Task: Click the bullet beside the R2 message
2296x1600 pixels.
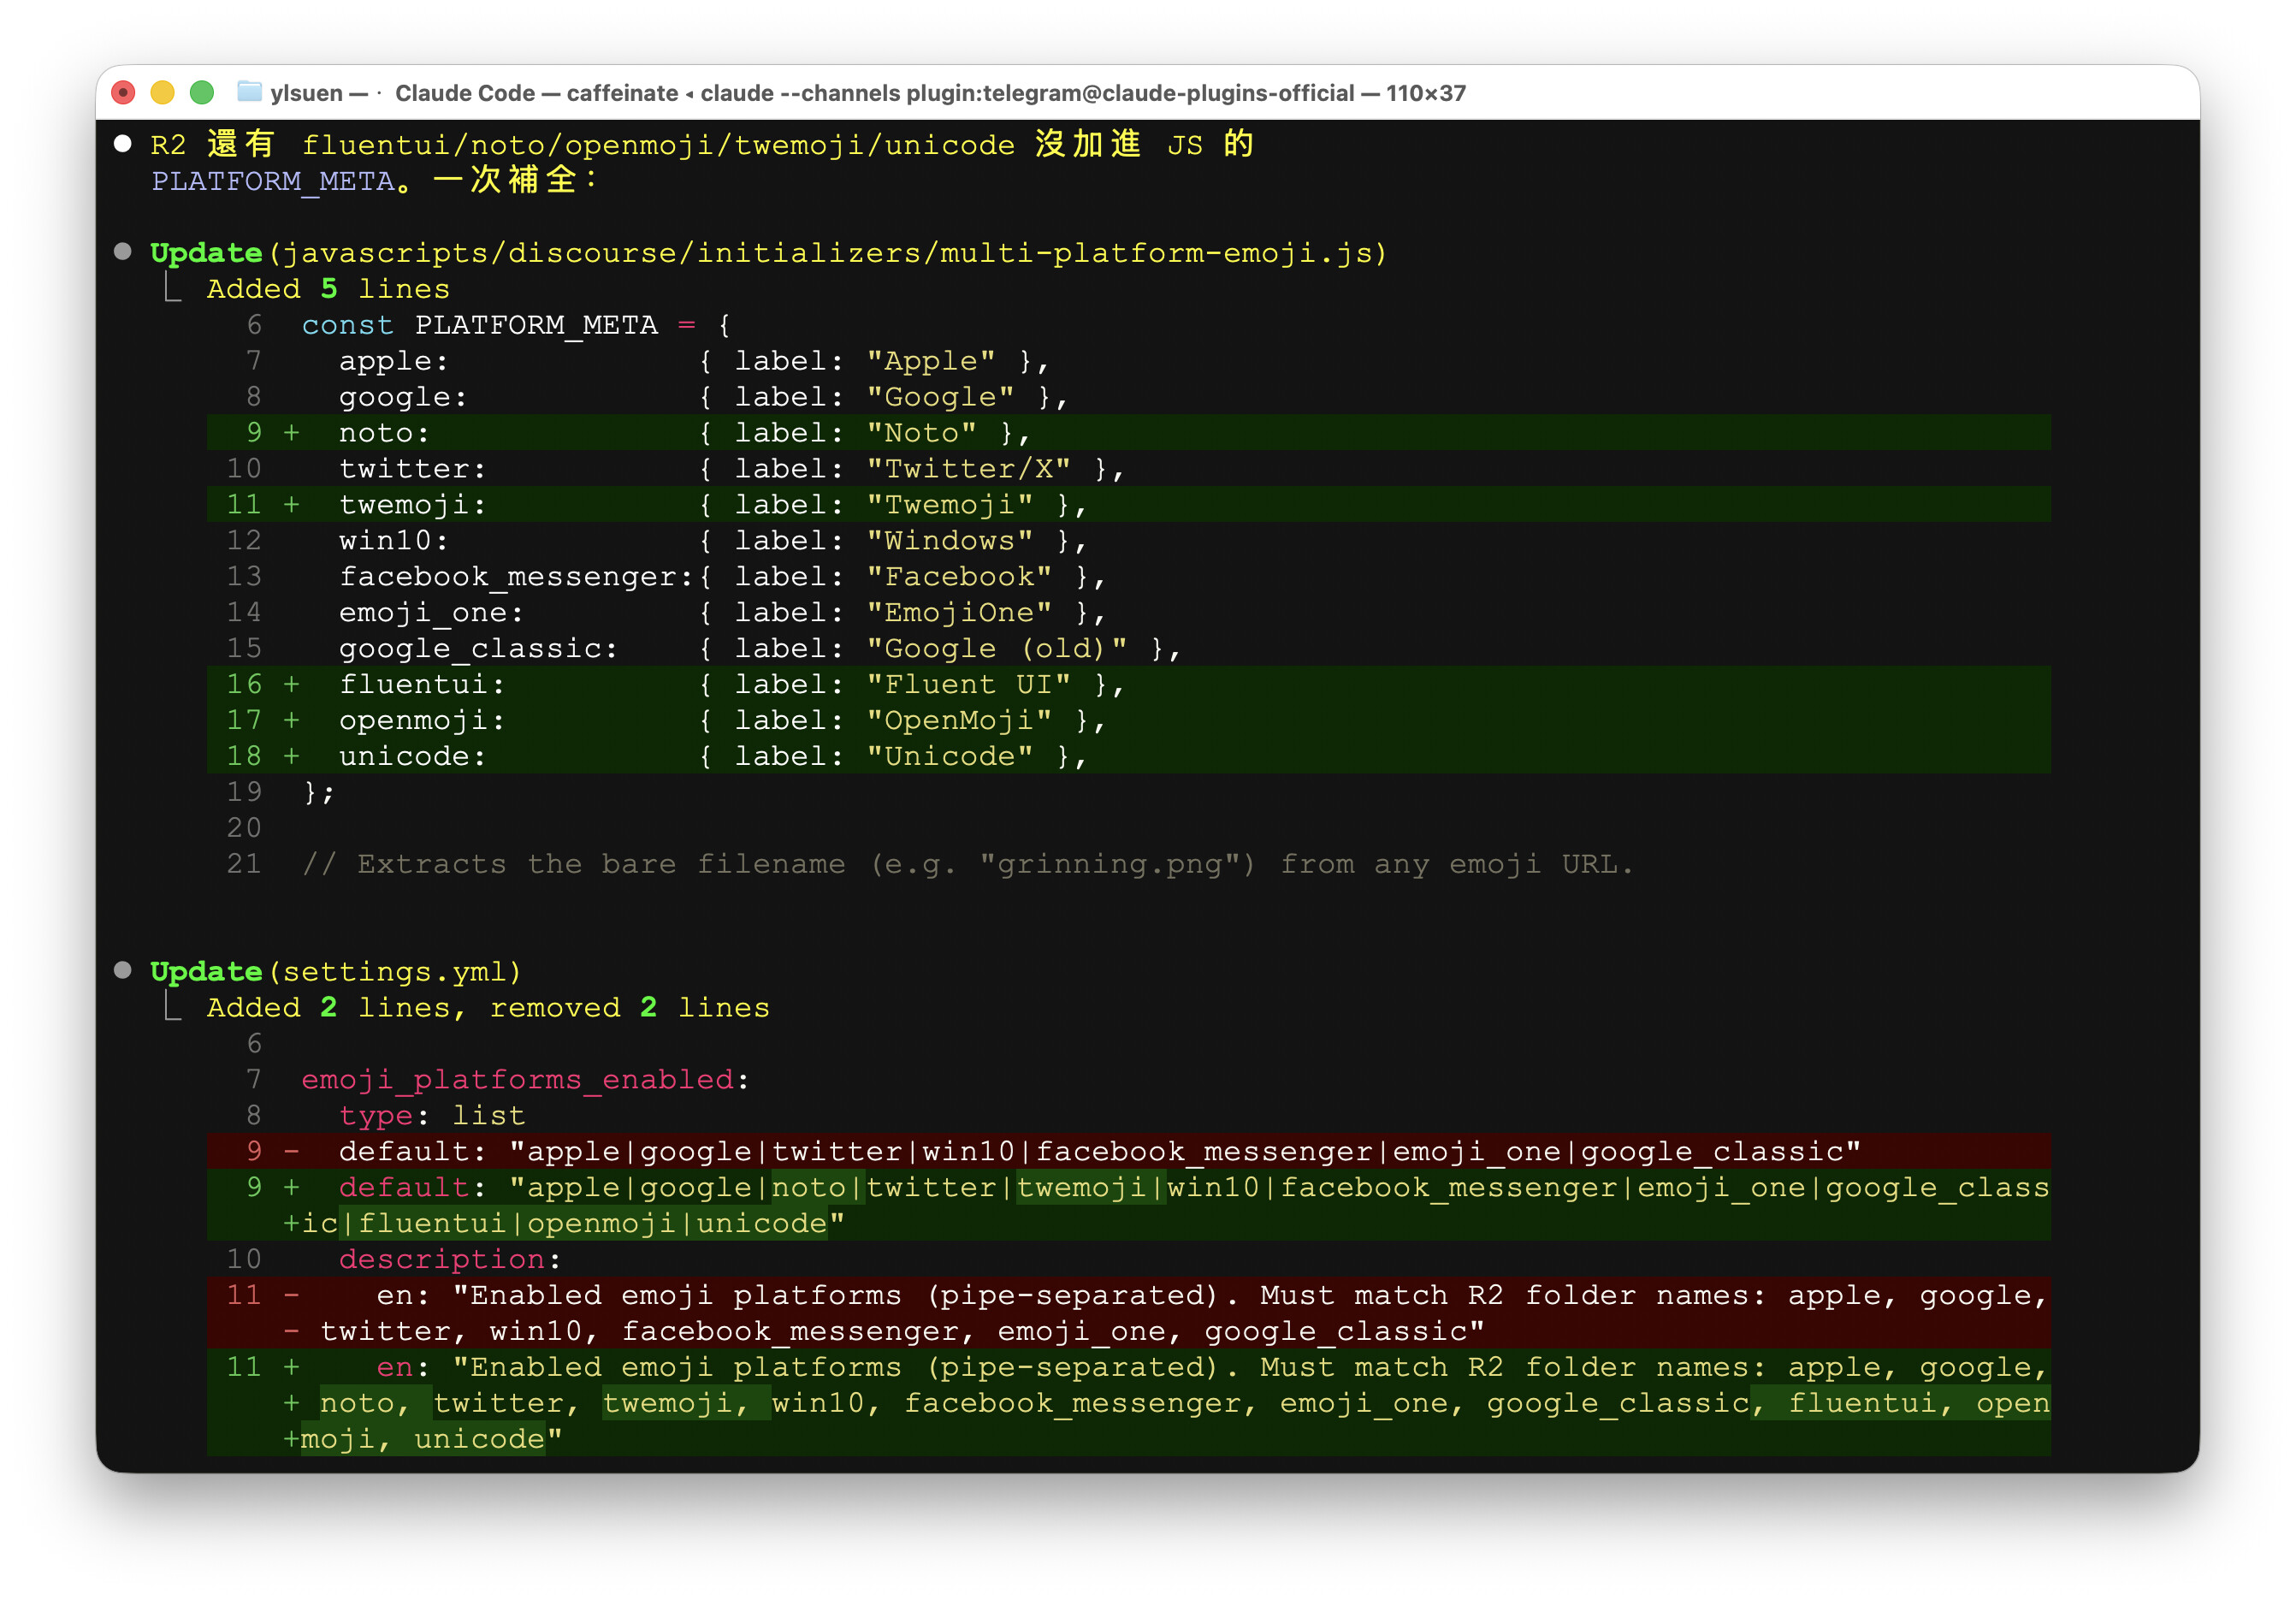Action: (x=122, y=142)
